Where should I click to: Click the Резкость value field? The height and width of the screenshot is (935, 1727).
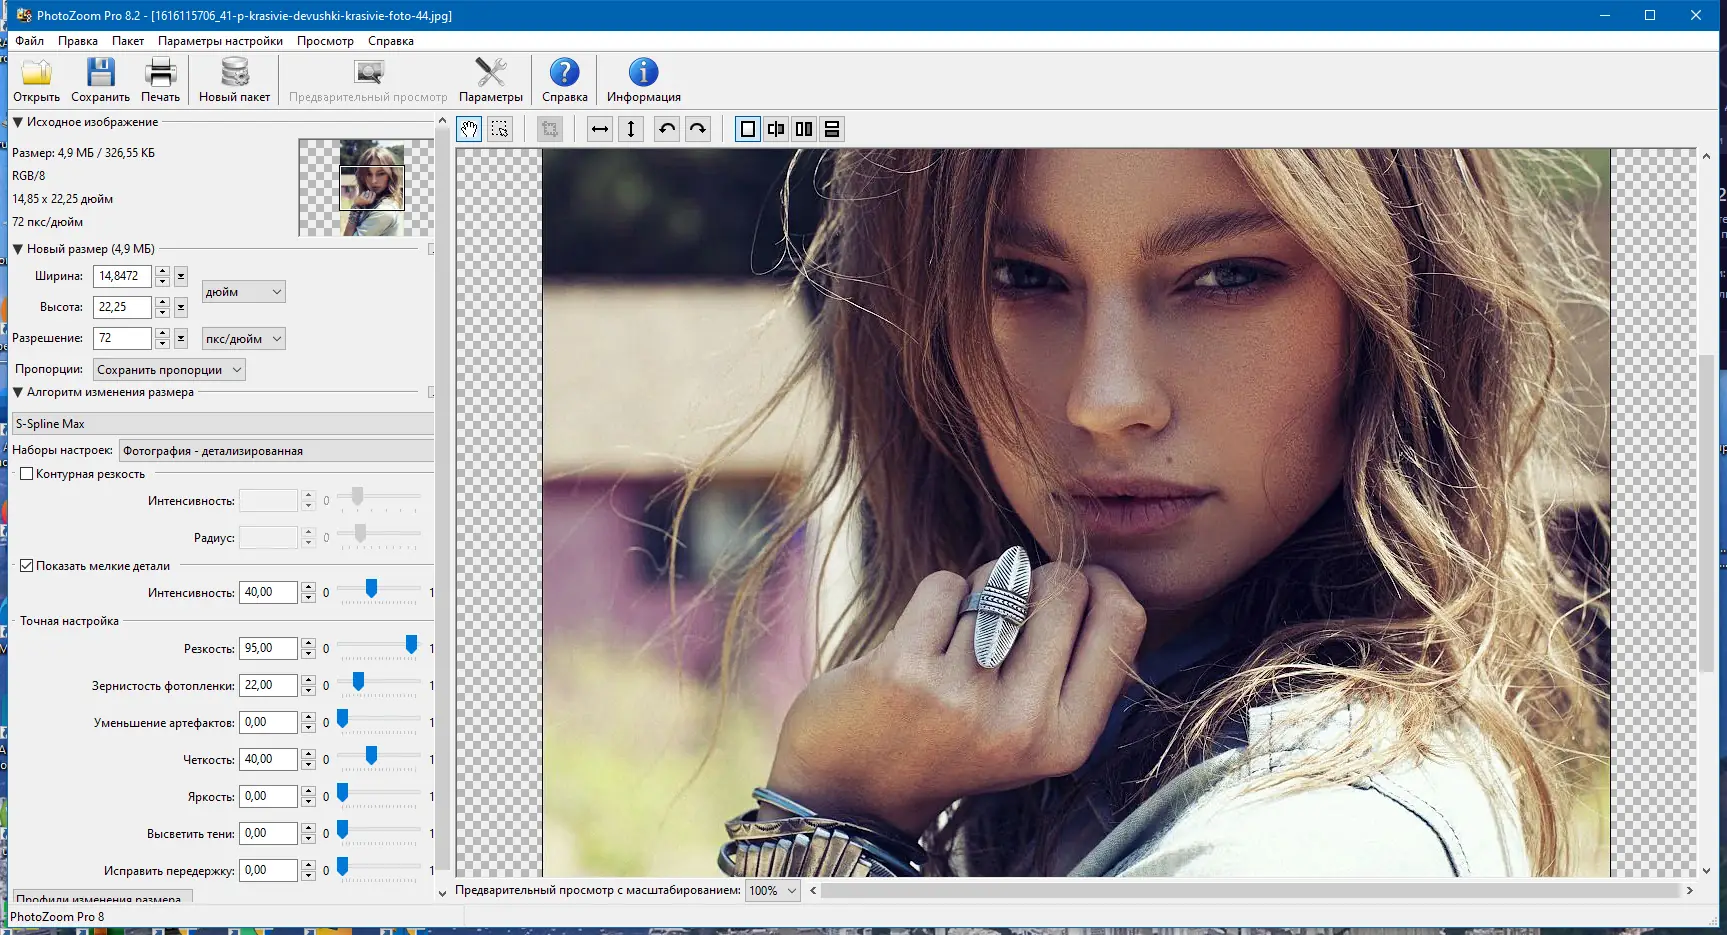tap(268, 648)
